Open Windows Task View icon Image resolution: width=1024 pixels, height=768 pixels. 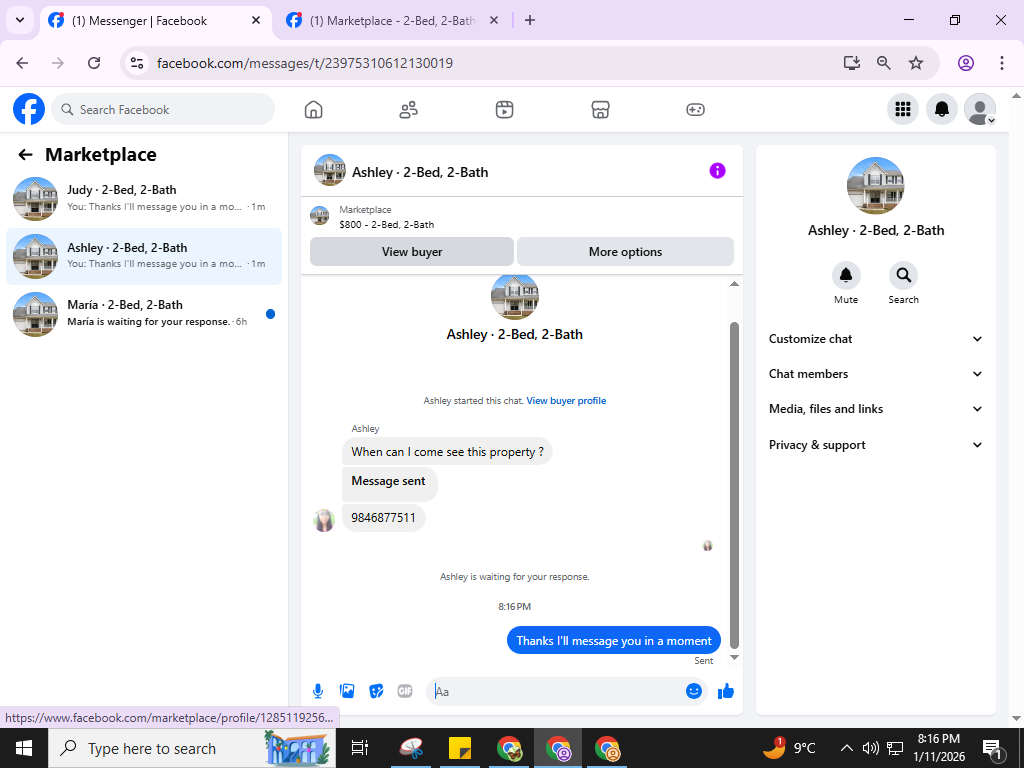point(360,748)
